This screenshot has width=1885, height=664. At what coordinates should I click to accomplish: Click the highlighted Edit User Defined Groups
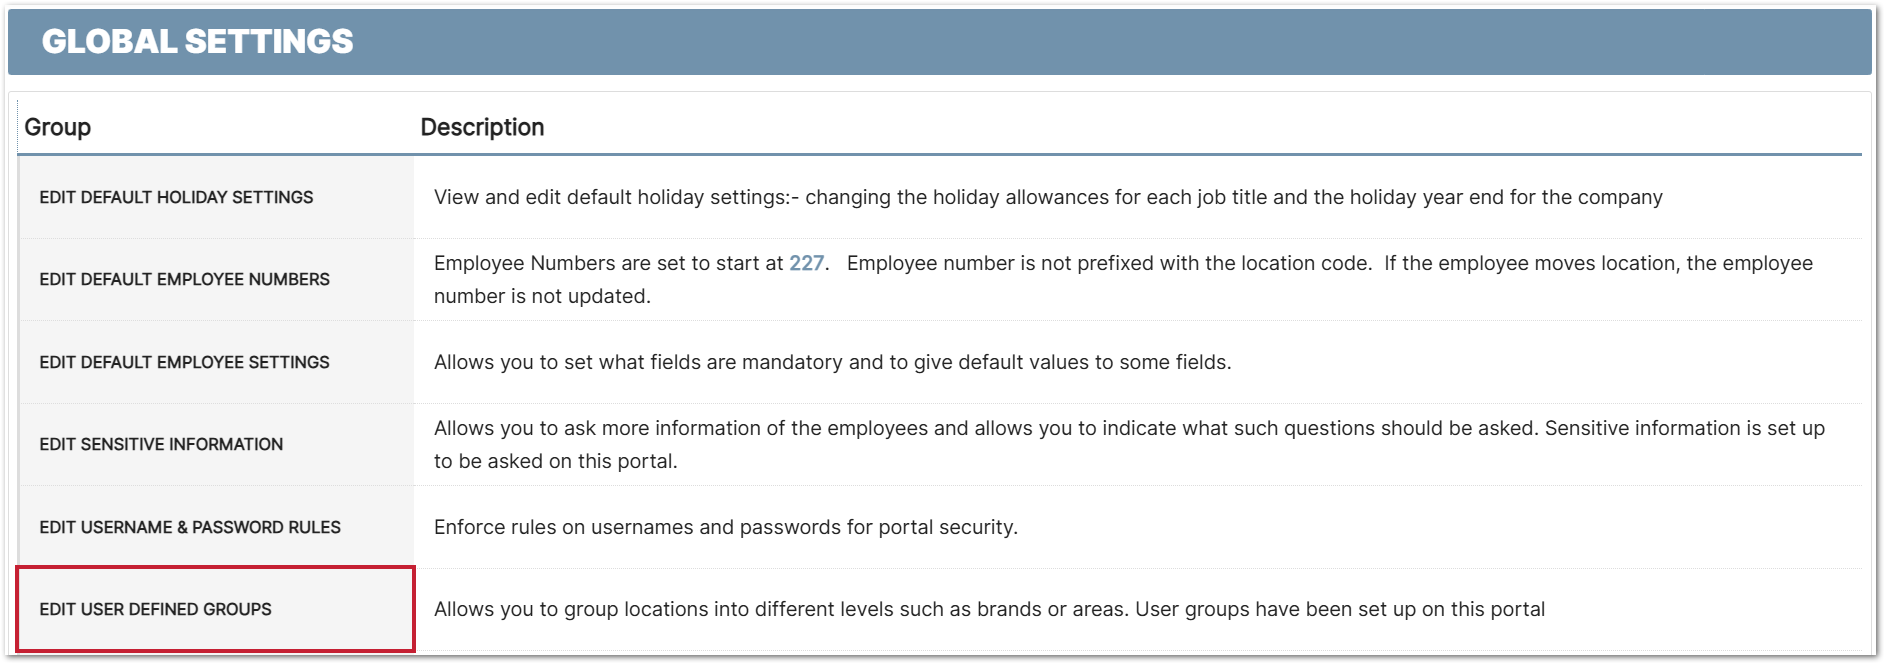[x=155, y=609]
